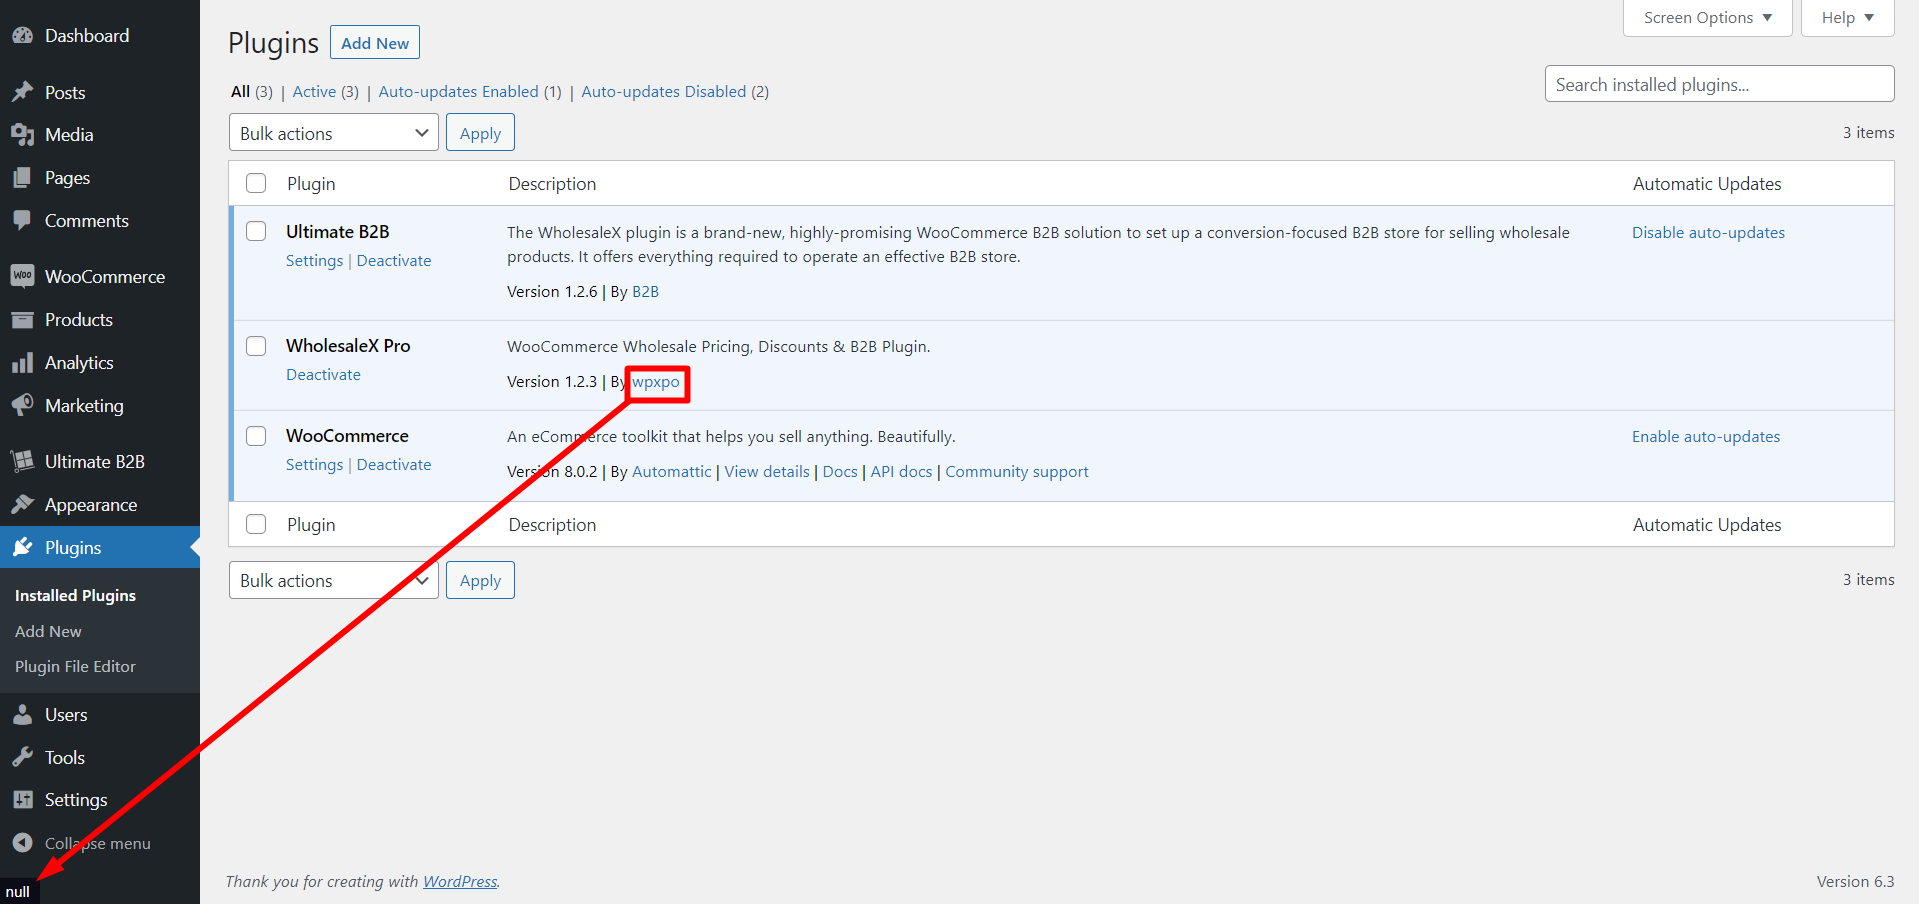1919x904 pixels.
Task: Open the bottom Bulk actions dropdown
Action: coord(333,580)
